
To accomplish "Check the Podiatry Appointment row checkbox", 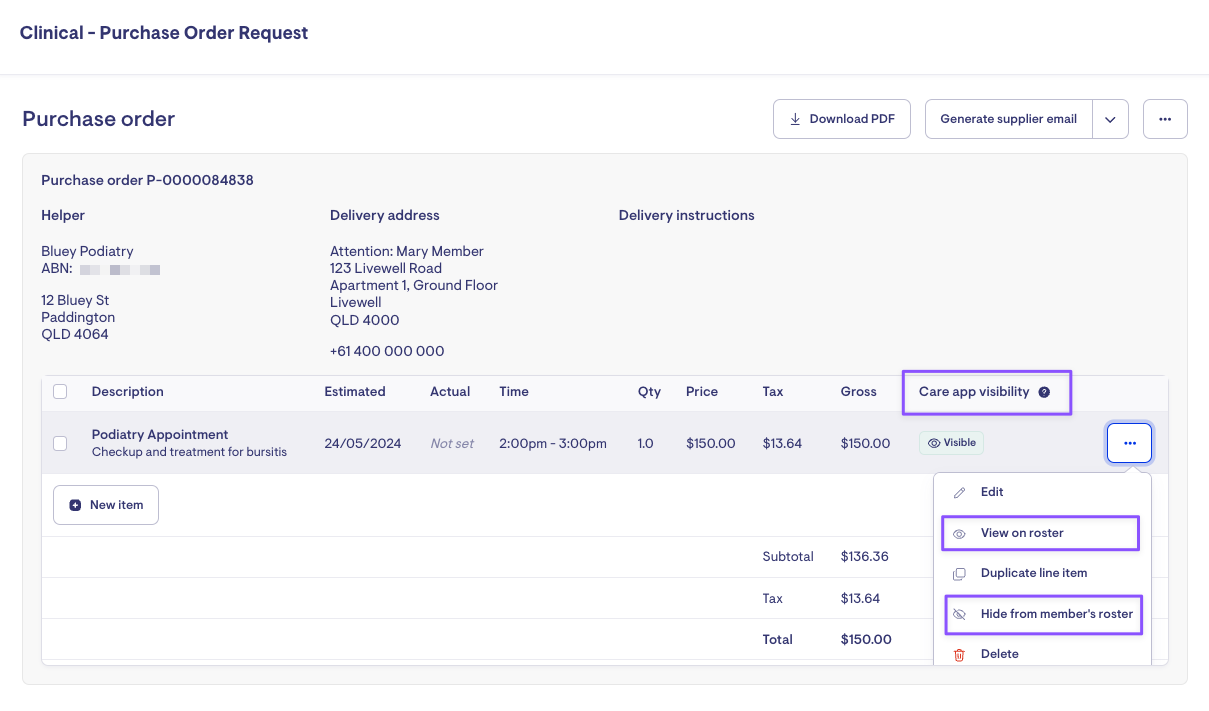I will pyautogui.click(x=60, y=443).
